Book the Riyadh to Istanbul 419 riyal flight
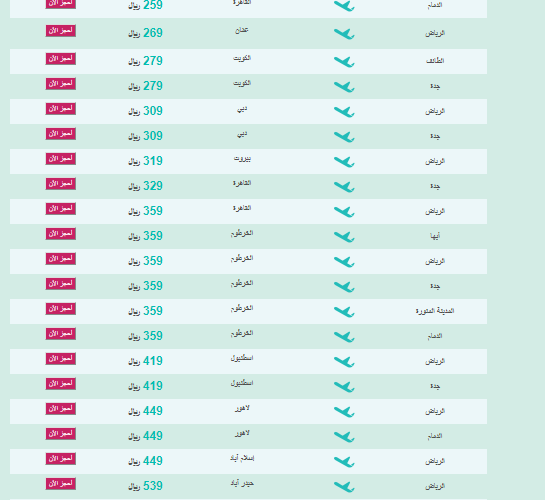Viewport: 556px width, 500px height. coord(61,359)
